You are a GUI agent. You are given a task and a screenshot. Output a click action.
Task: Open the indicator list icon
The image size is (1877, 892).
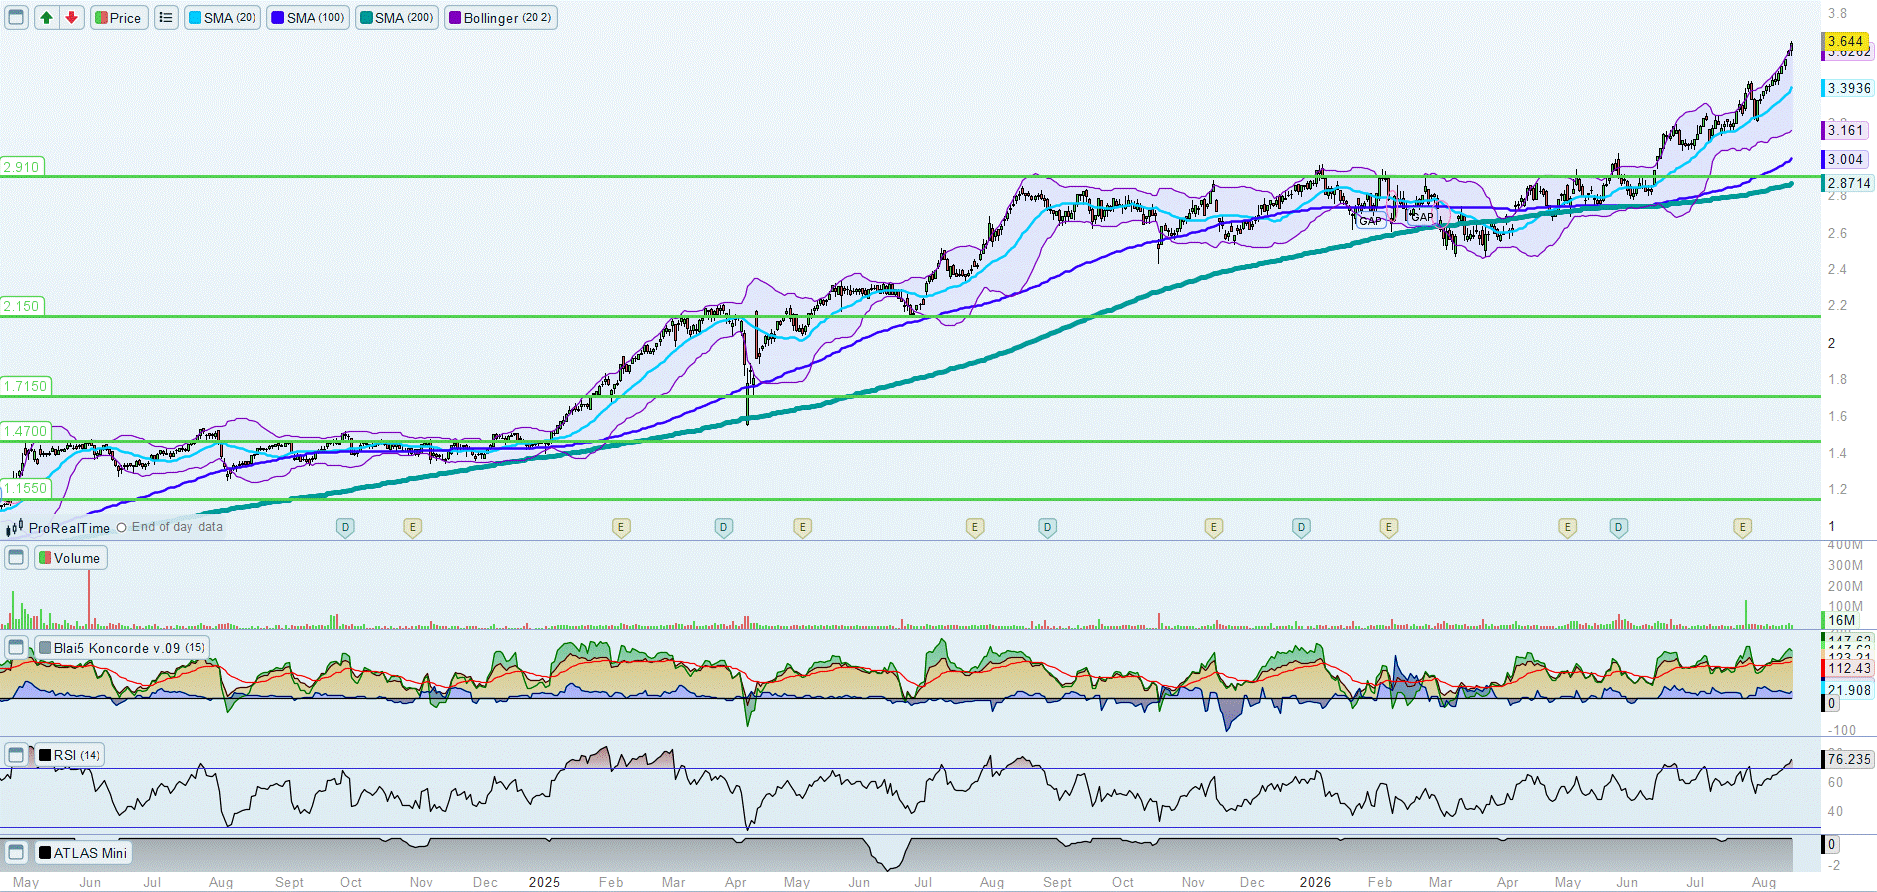click(166, 18)
